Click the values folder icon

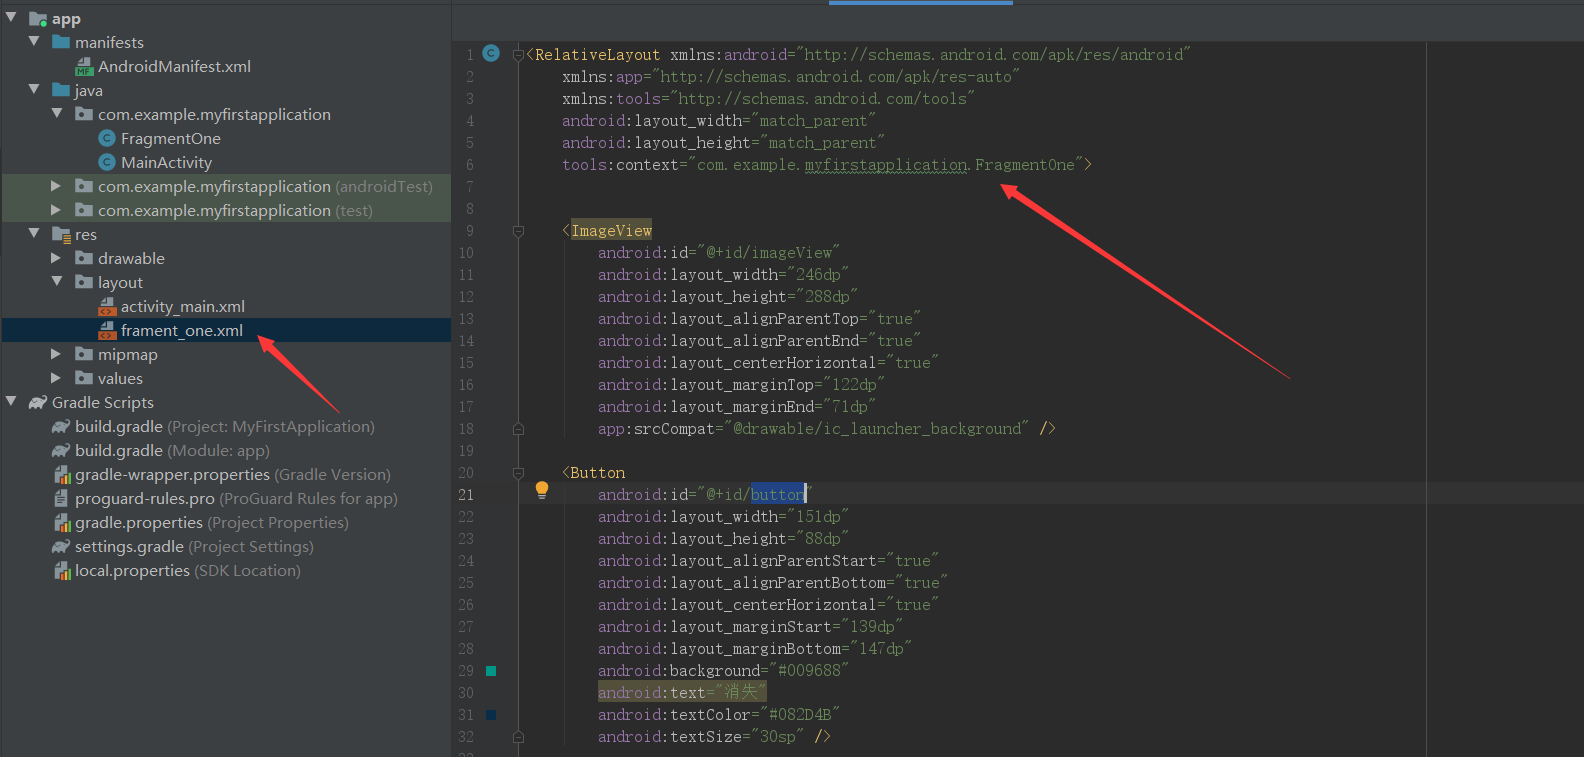tap(84, 378)
